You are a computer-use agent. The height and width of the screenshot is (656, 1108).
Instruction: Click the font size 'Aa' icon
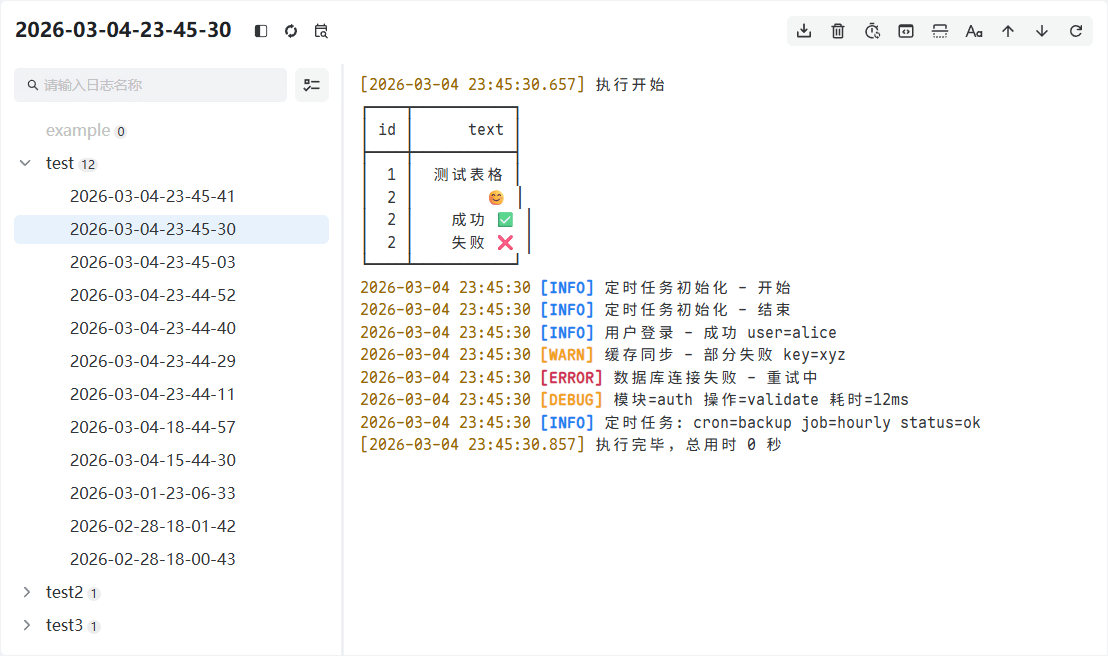[x=974, y=31]
